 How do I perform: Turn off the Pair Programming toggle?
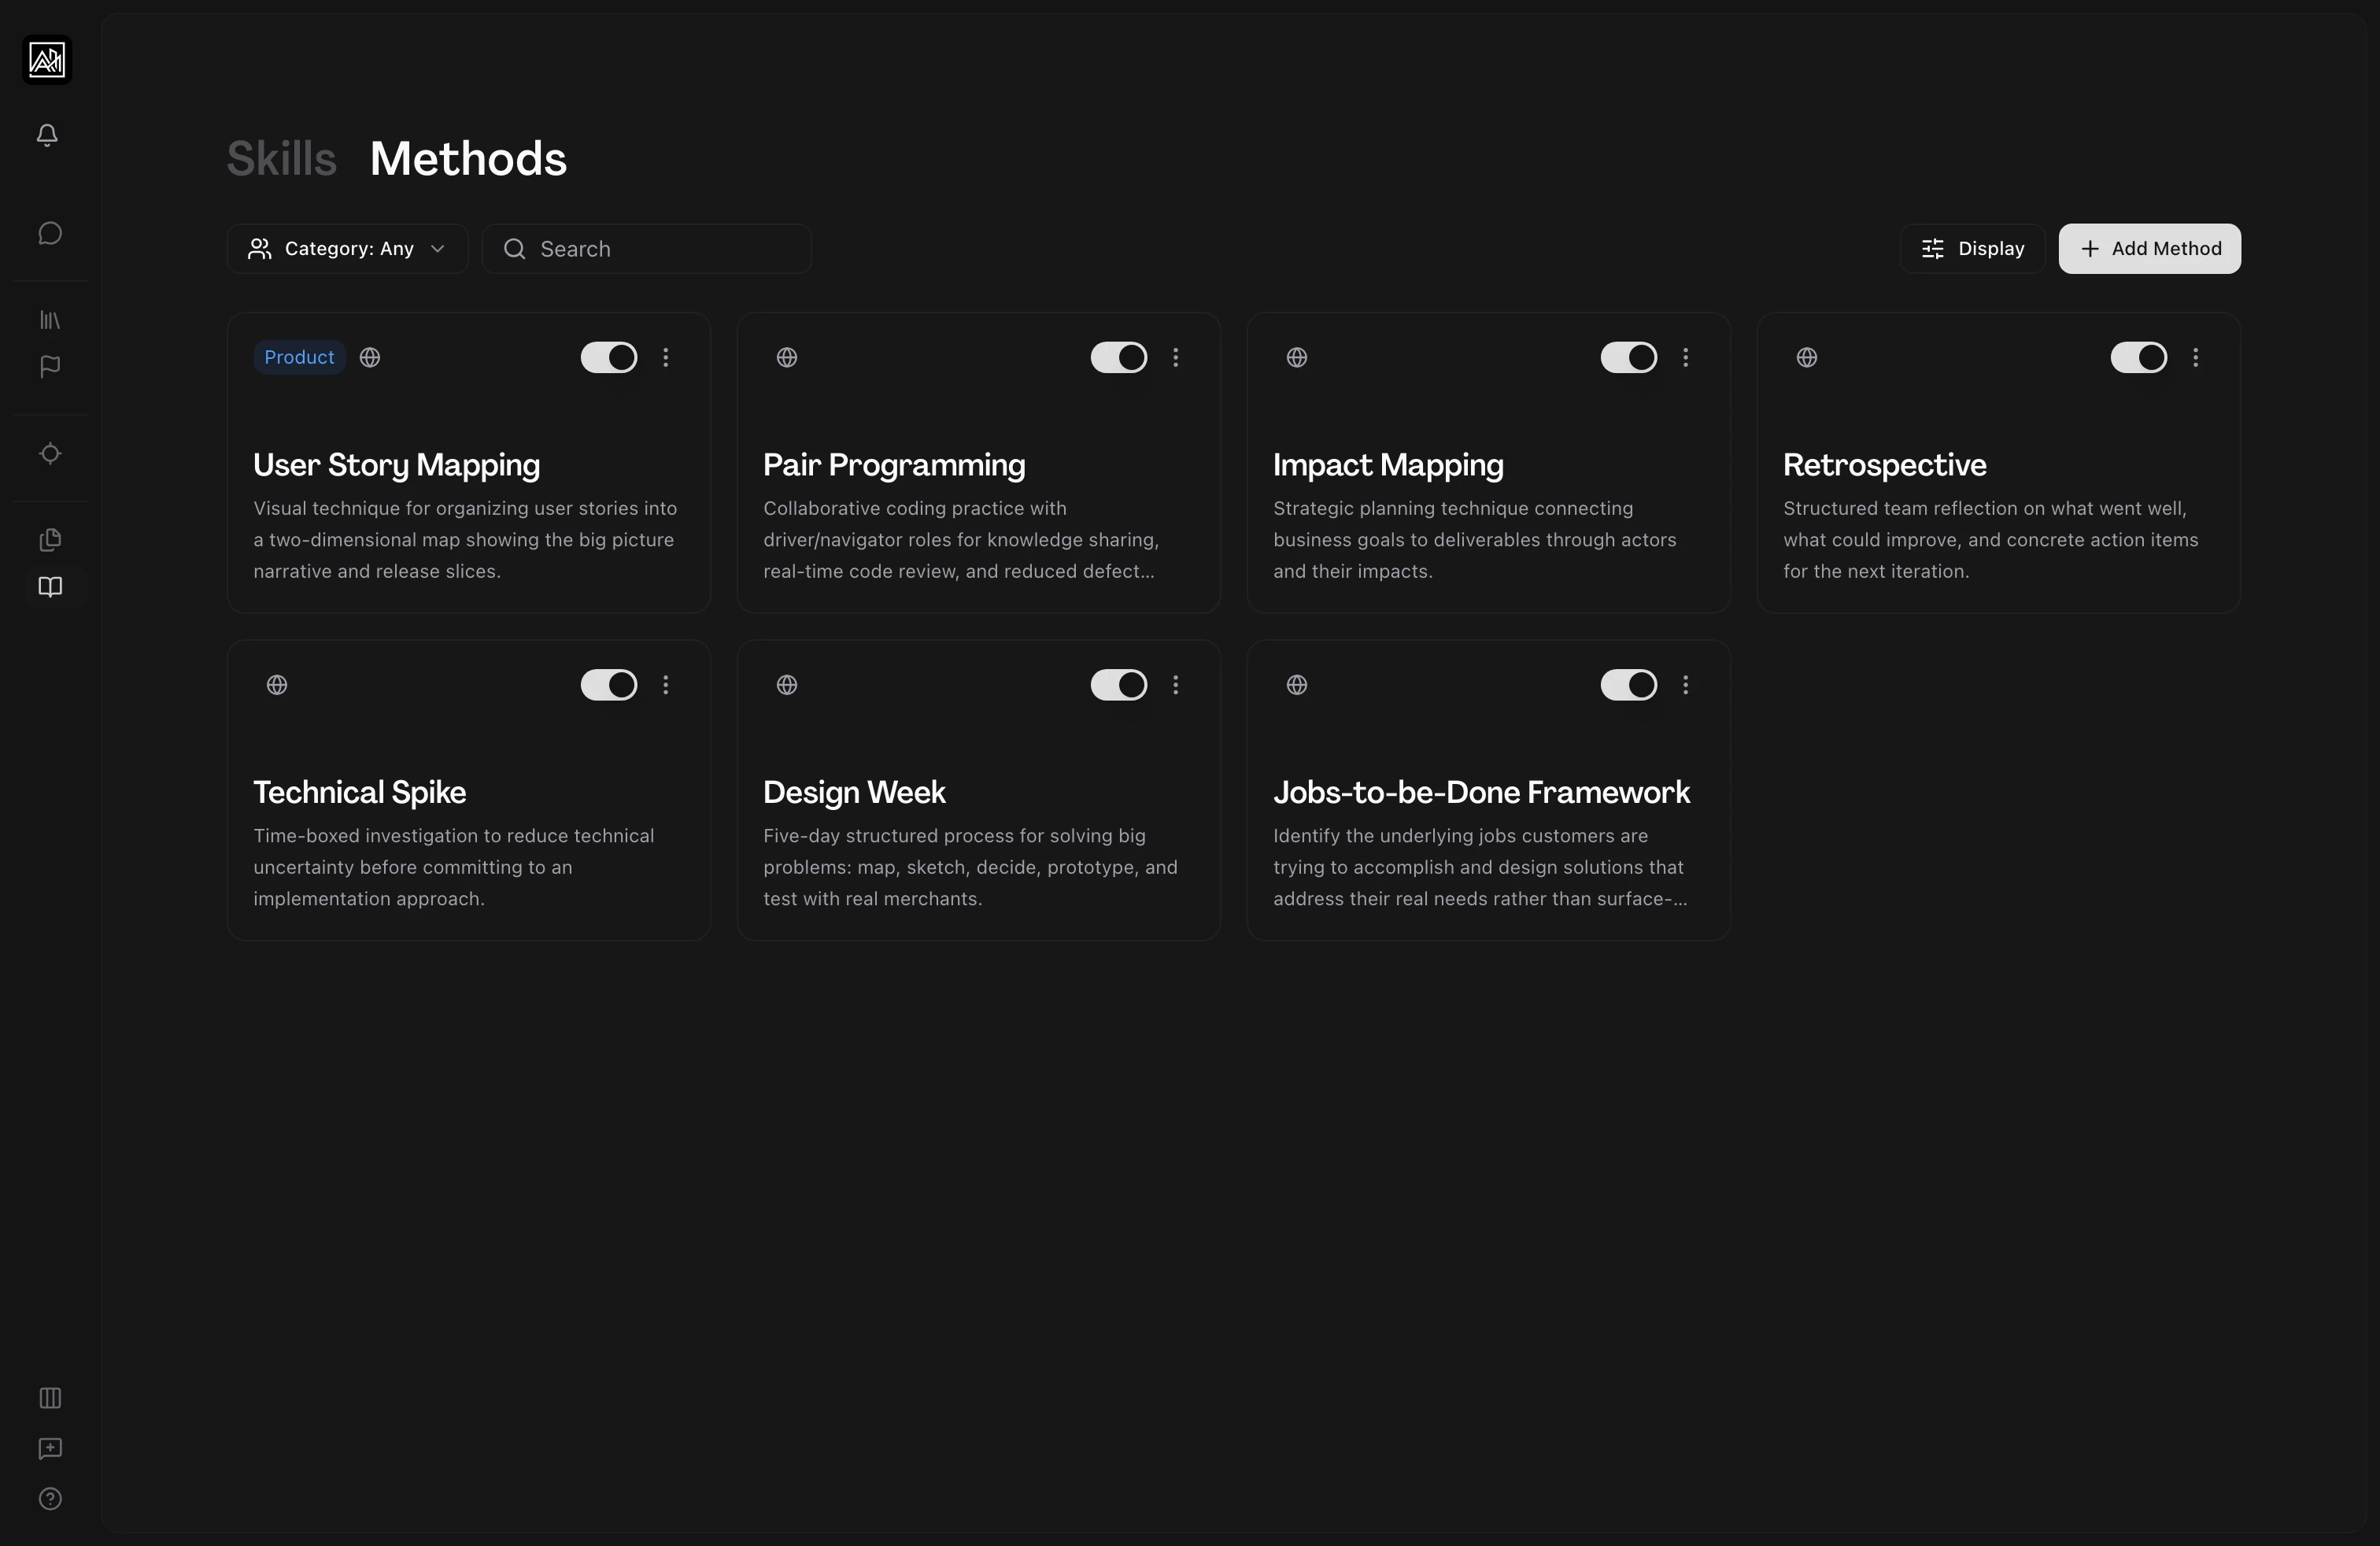click(x=1118, y=357)
